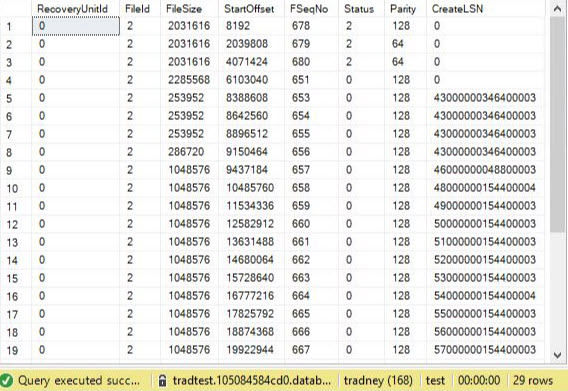Click the vertical scrollbar thumb
This screenshot has height=391, width=568.
coord(557,124)
